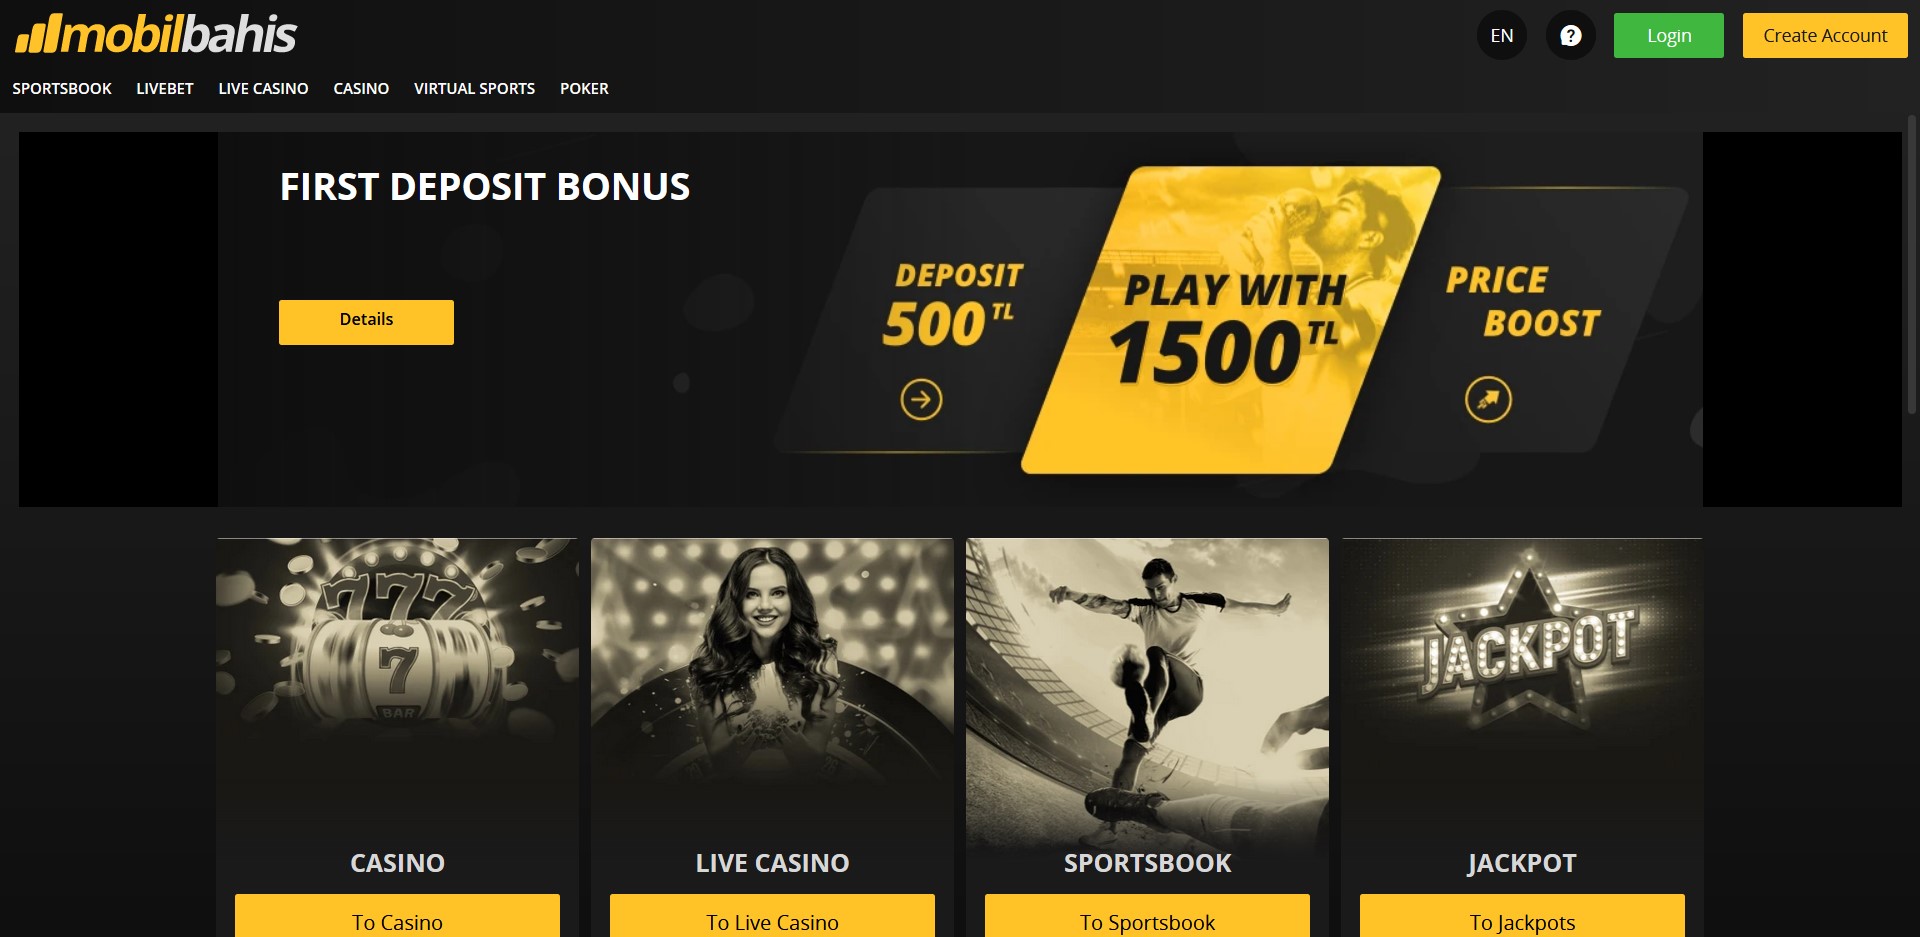
Task: Click the green Login button
Action: click(1668, 36)
